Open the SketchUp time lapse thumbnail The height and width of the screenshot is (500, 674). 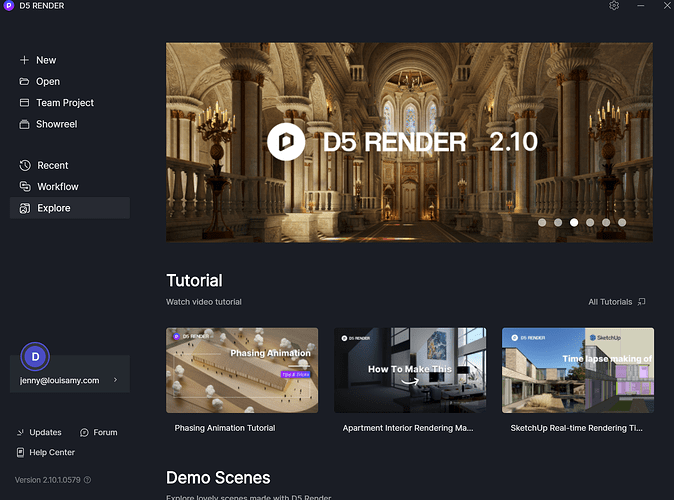578,370
